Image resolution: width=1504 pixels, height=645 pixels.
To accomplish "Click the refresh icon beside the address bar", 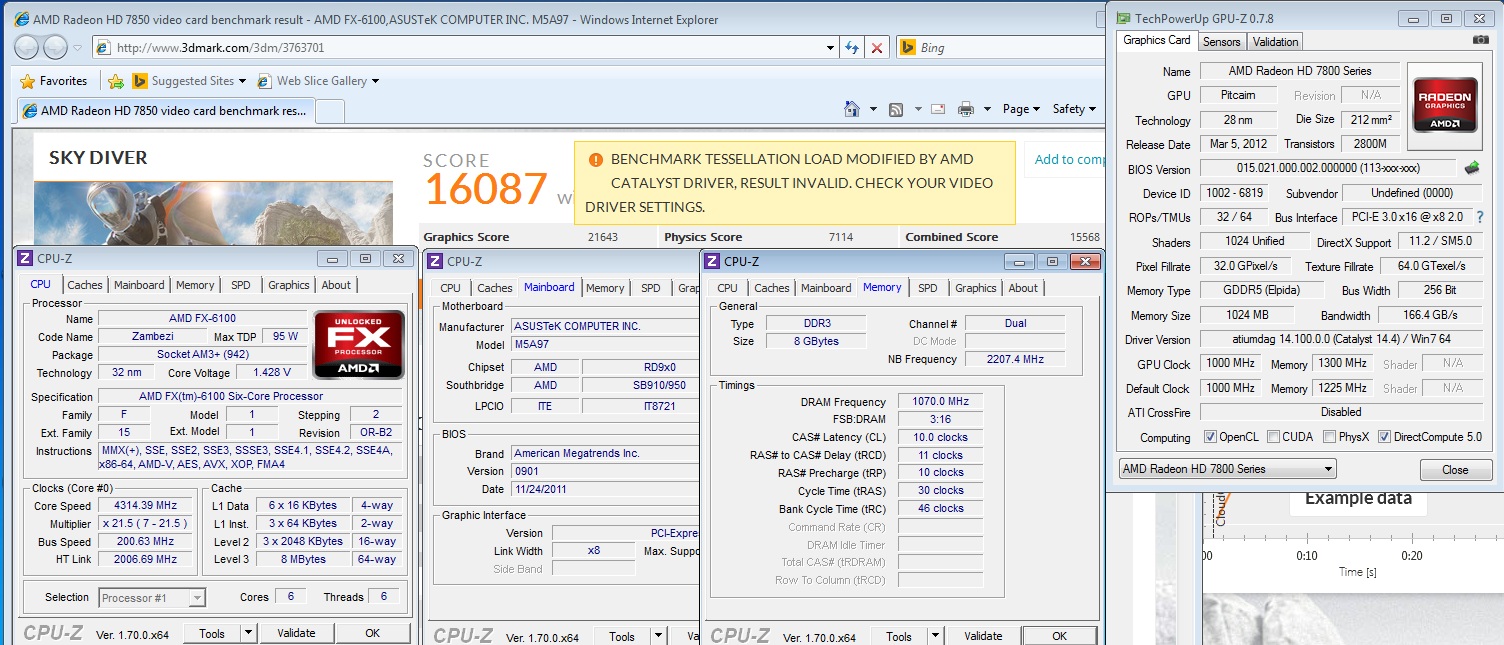I will (852, 47).
